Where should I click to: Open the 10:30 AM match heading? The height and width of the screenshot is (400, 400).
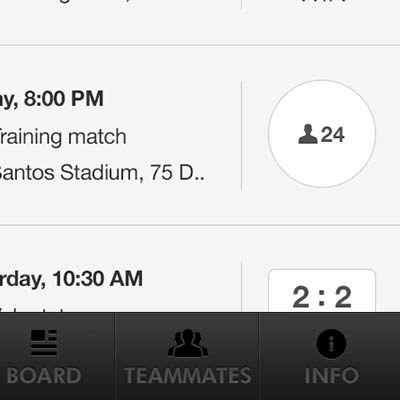tap(71, 279)
